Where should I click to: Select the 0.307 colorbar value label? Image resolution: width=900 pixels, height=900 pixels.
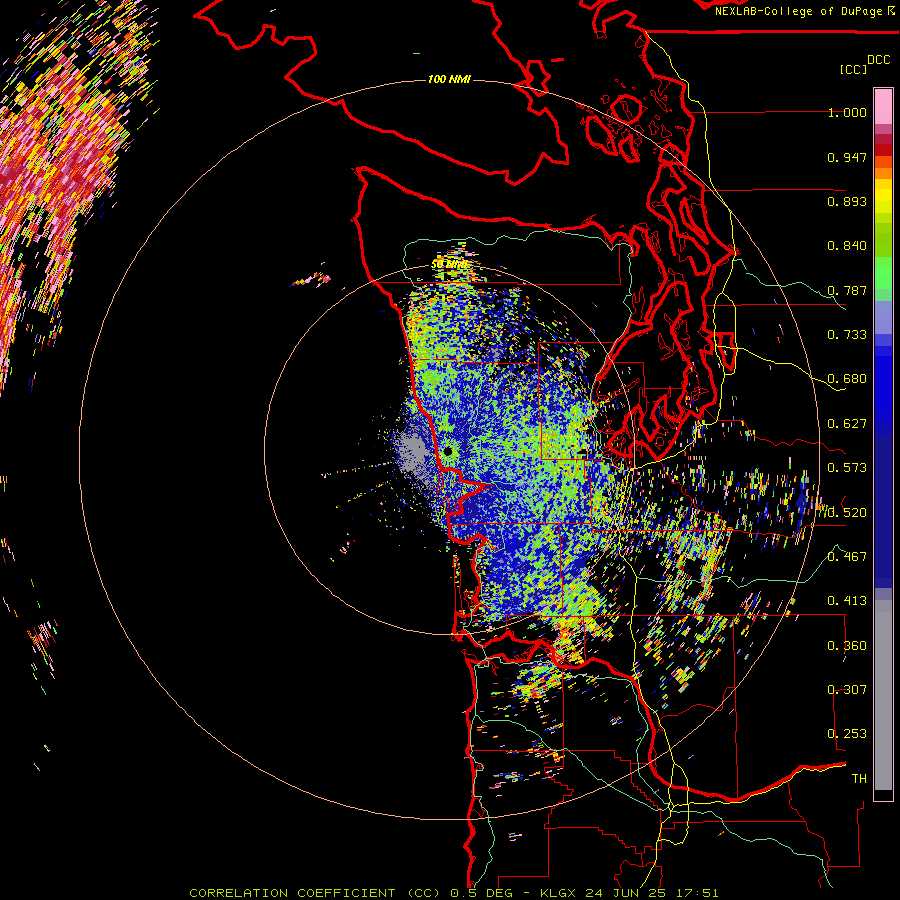click(x=847, y=689)
